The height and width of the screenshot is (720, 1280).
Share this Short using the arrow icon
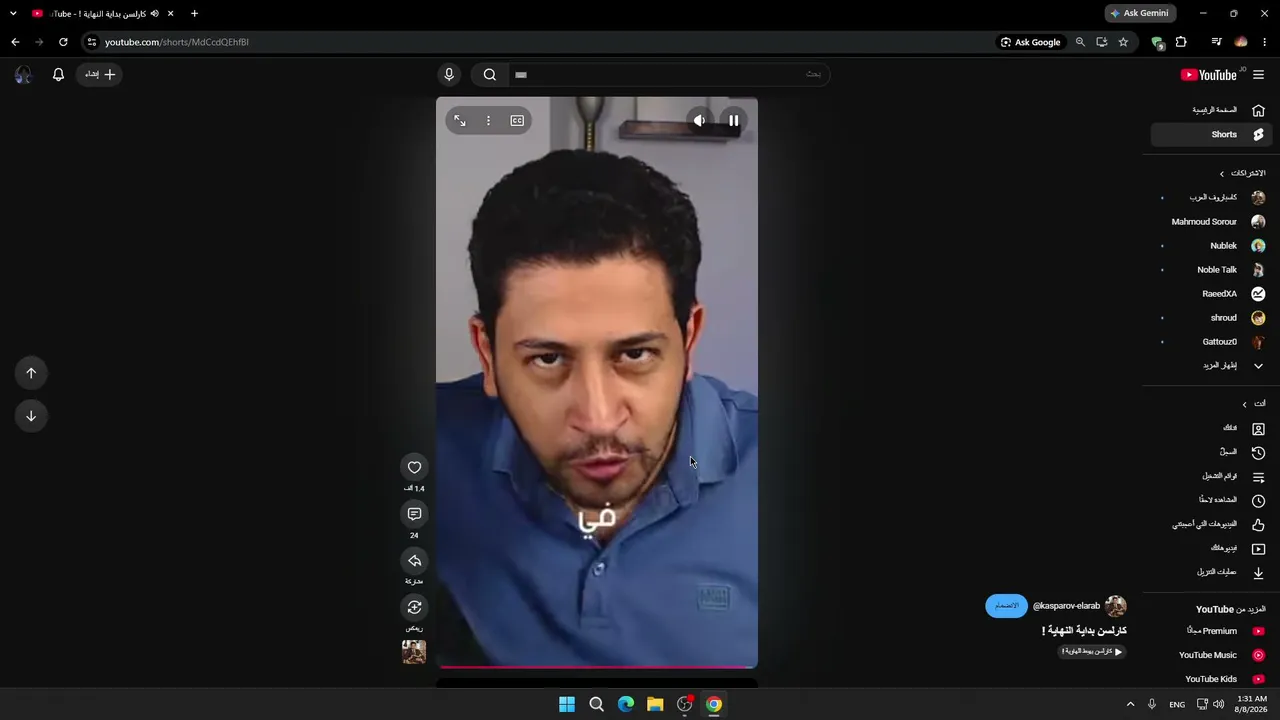tap(414, 561)
